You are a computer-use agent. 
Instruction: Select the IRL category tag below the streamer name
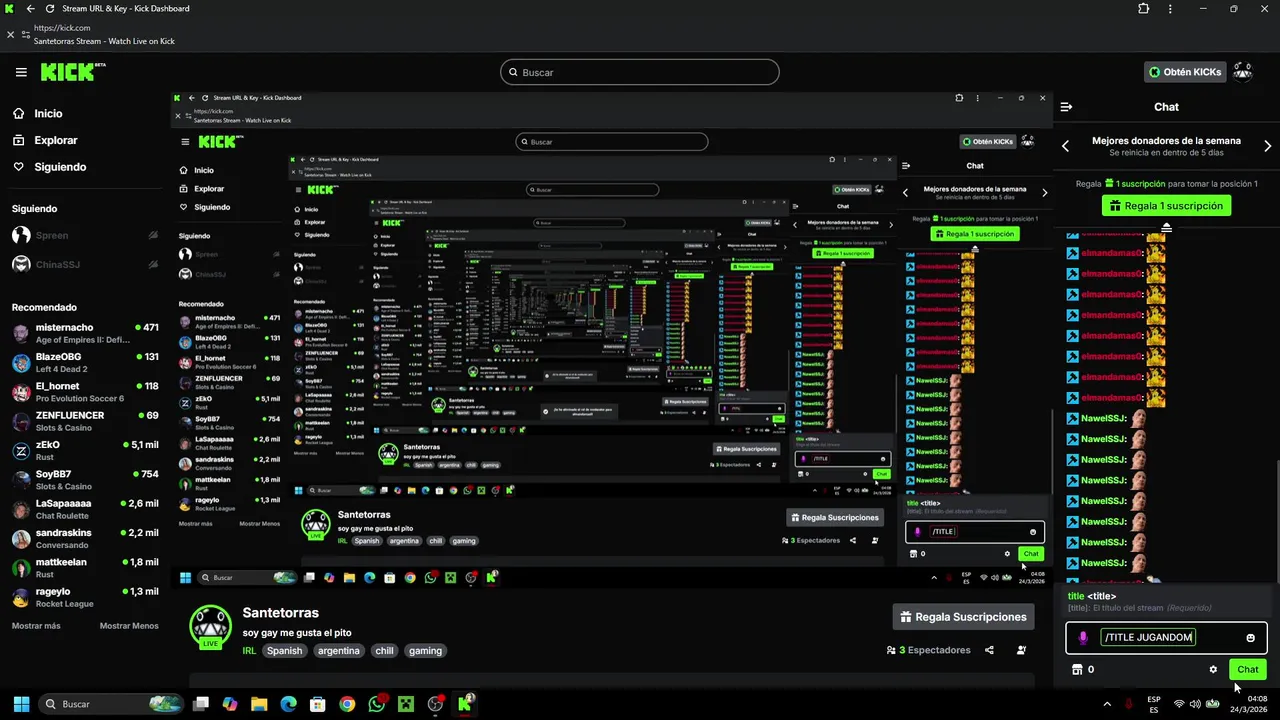[249, 651]
